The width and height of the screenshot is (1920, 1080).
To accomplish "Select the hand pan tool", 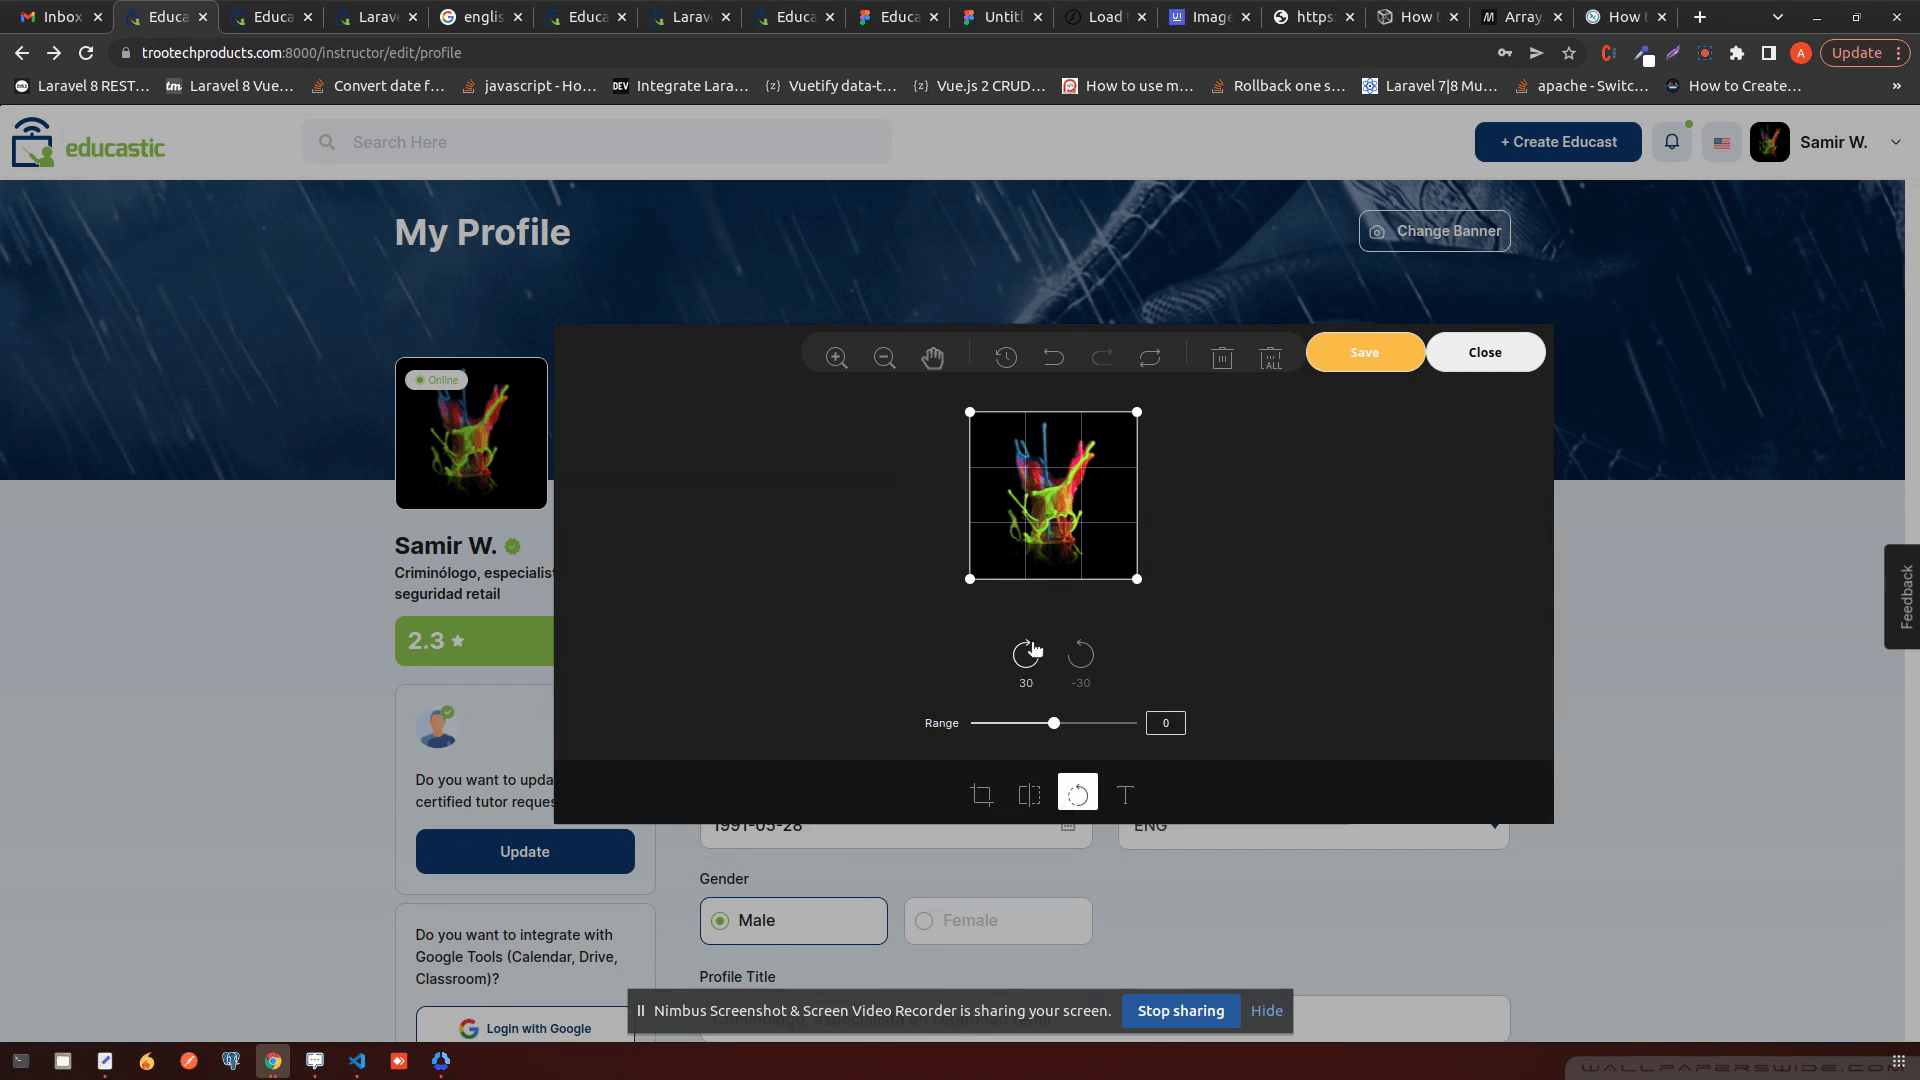I will (932, 357).
